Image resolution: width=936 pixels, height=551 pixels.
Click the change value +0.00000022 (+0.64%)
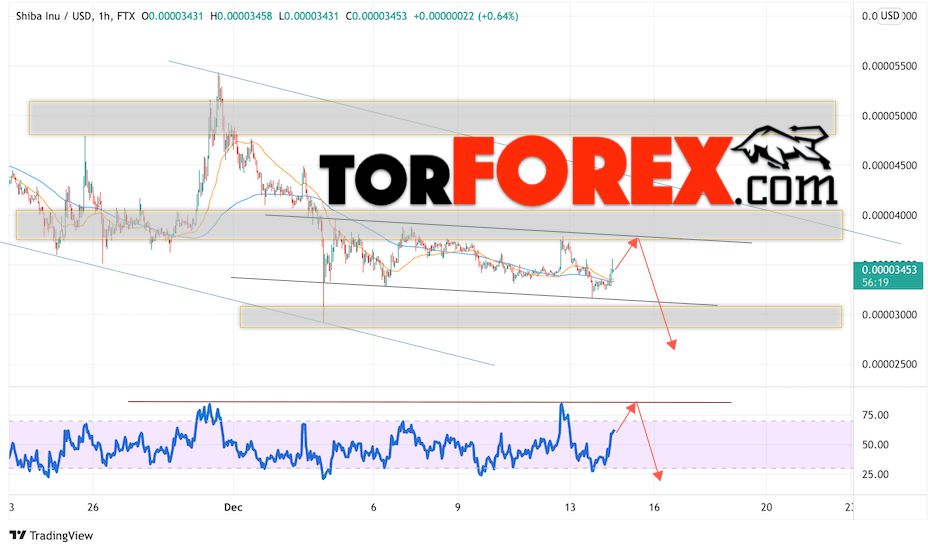pos(466,17)
